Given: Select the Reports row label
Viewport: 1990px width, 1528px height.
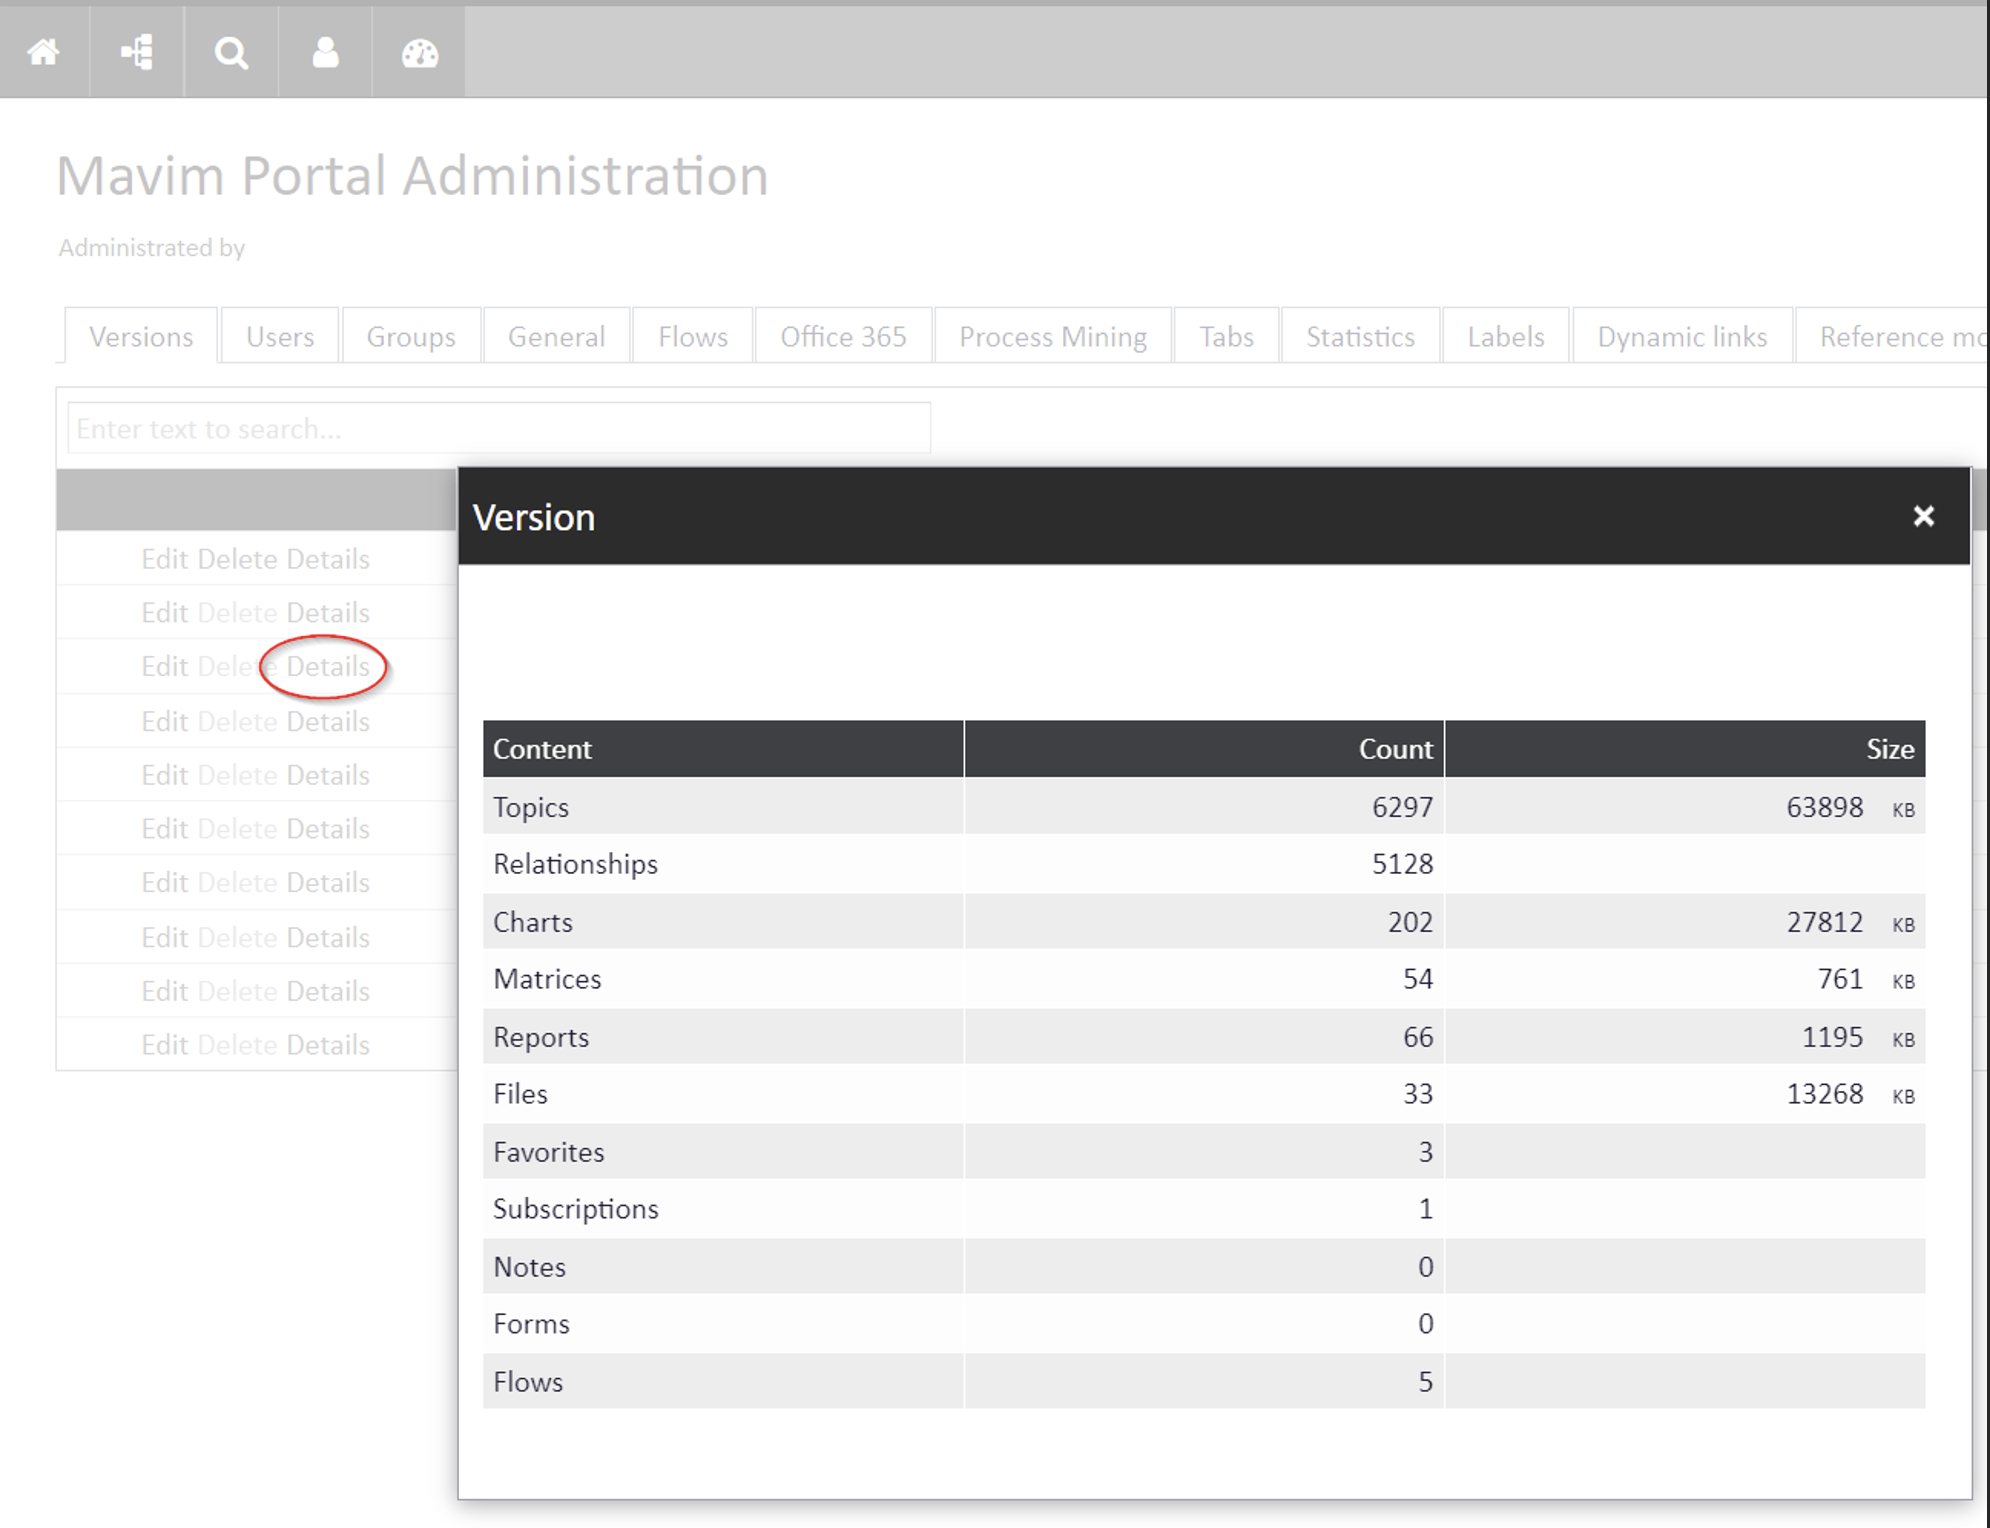Looking at the screenshot, I should [x=541, y=1037].
